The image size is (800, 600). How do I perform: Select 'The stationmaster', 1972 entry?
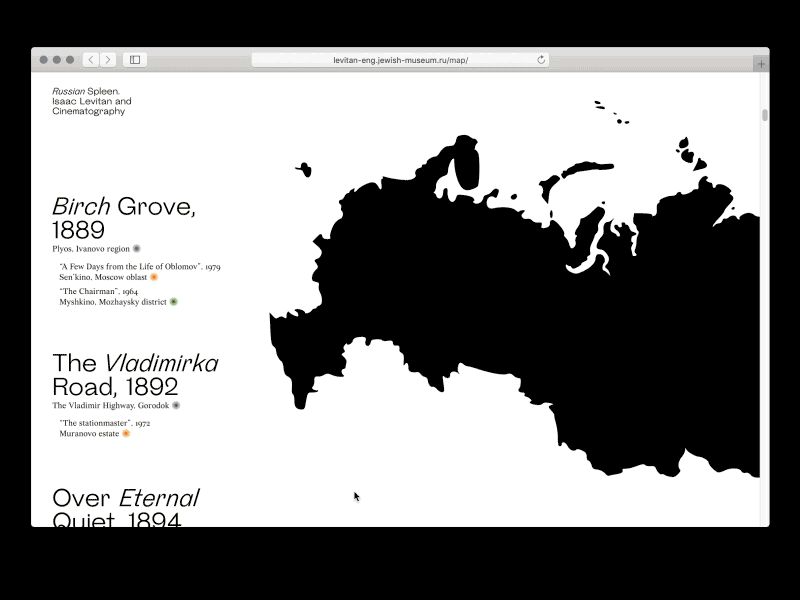click(x=107, y=424)
